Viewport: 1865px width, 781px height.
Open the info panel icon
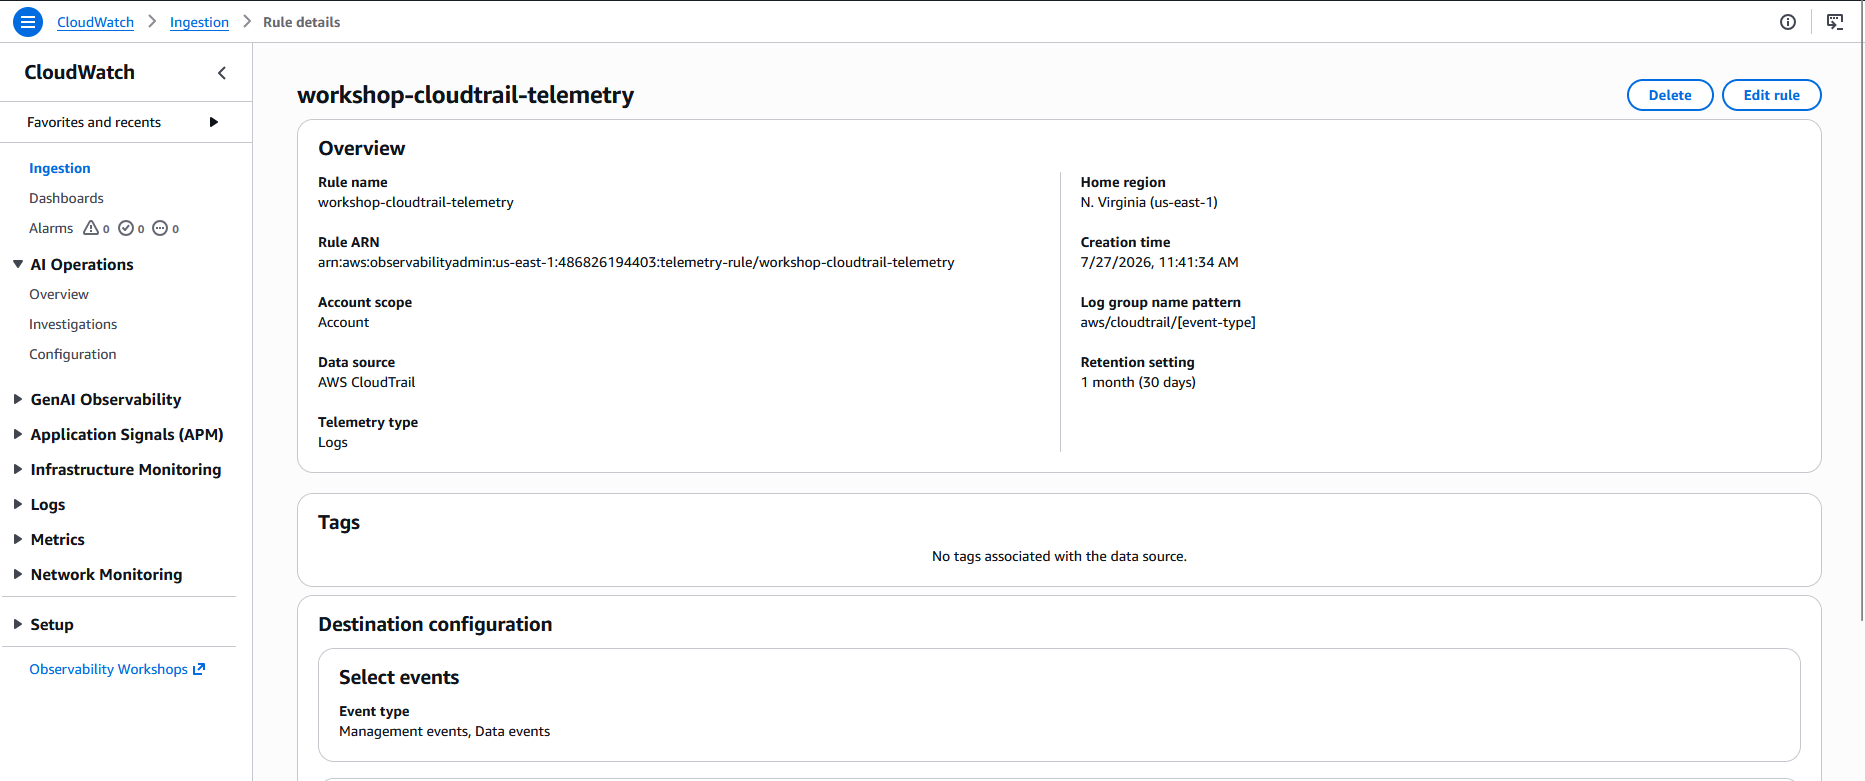pos(1788,22)
